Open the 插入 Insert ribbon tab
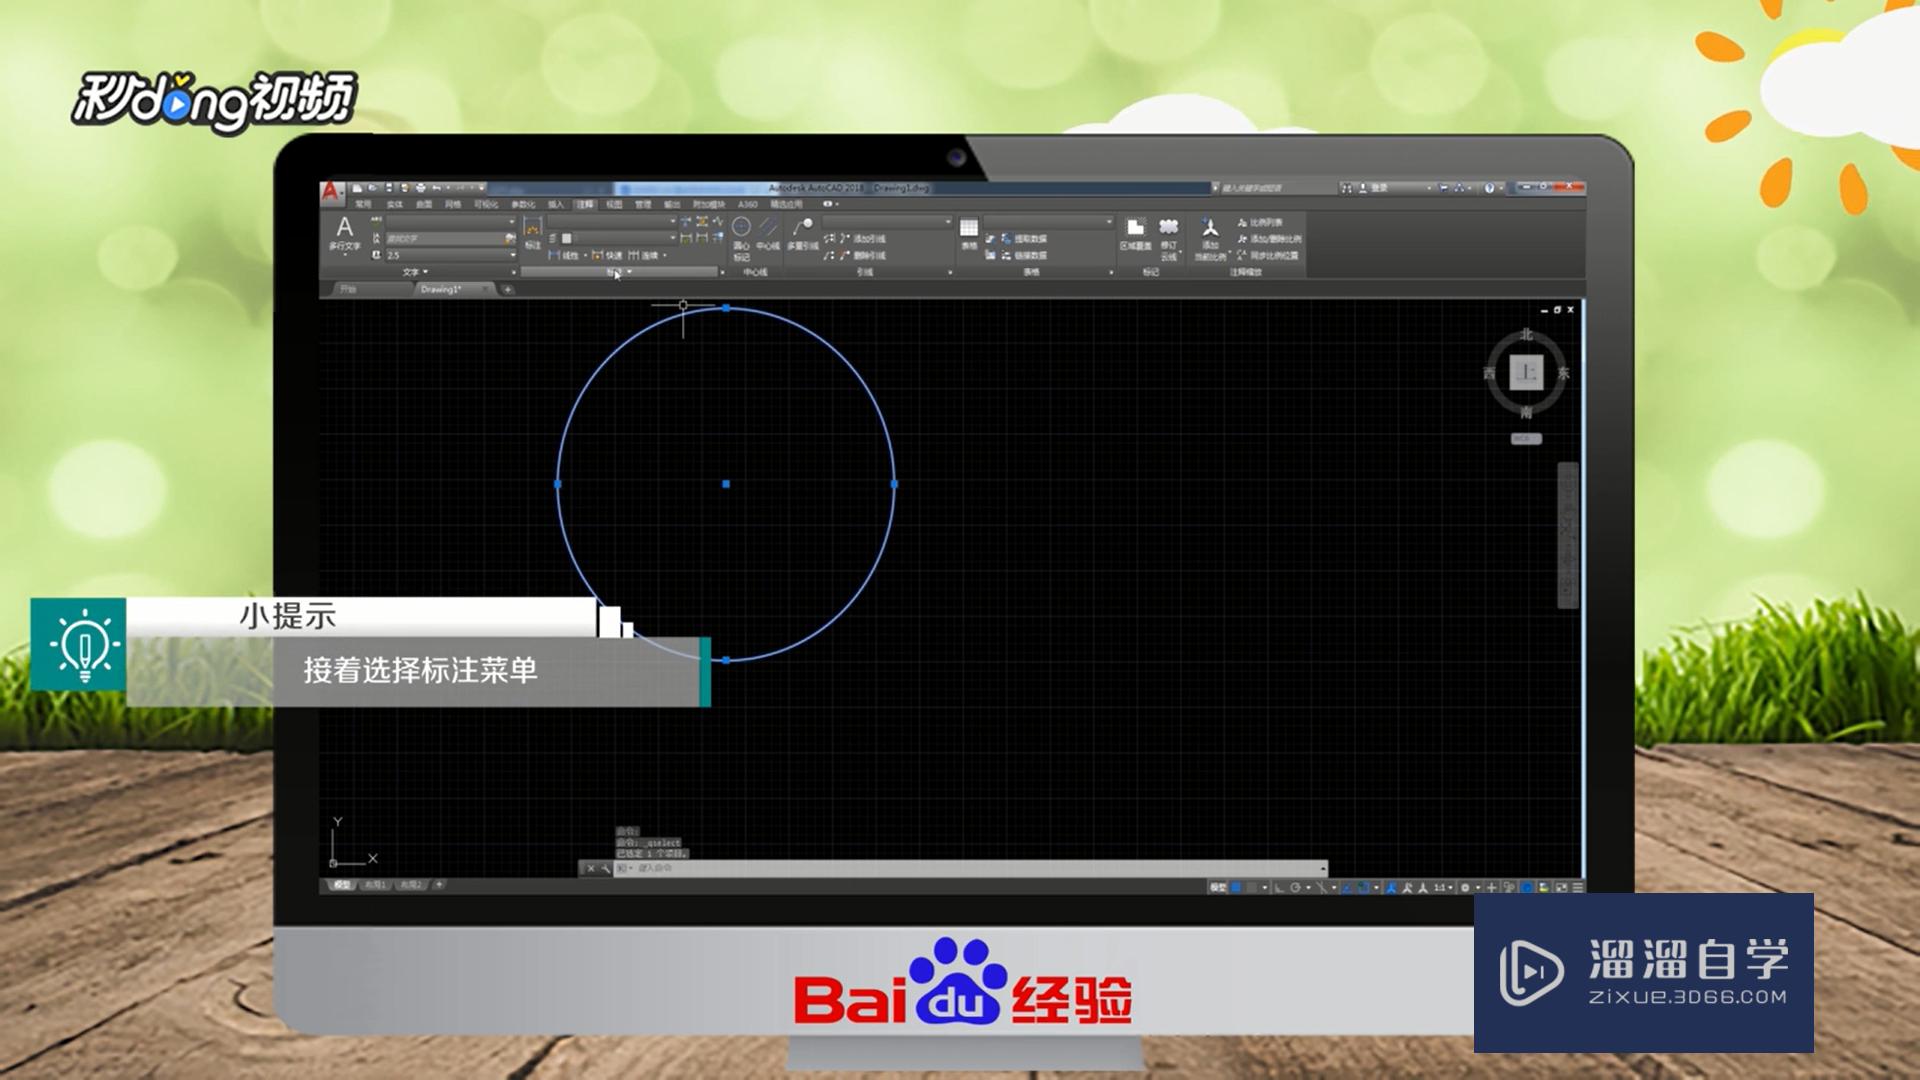This screenshot has width=1920, height=1080. coord(556,204)
